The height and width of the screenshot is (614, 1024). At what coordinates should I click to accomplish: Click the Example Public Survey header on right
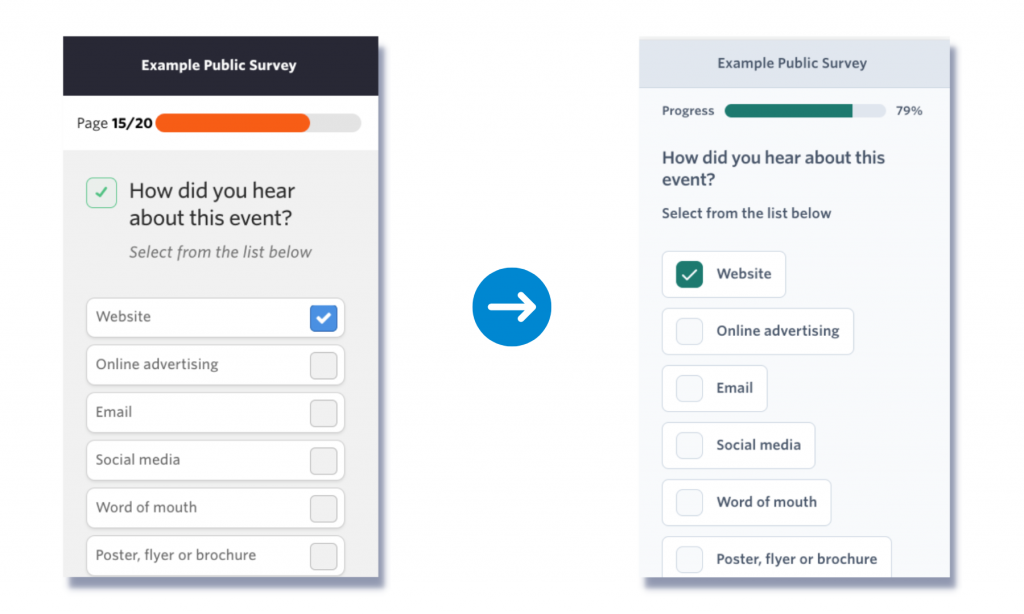(792, 62)
